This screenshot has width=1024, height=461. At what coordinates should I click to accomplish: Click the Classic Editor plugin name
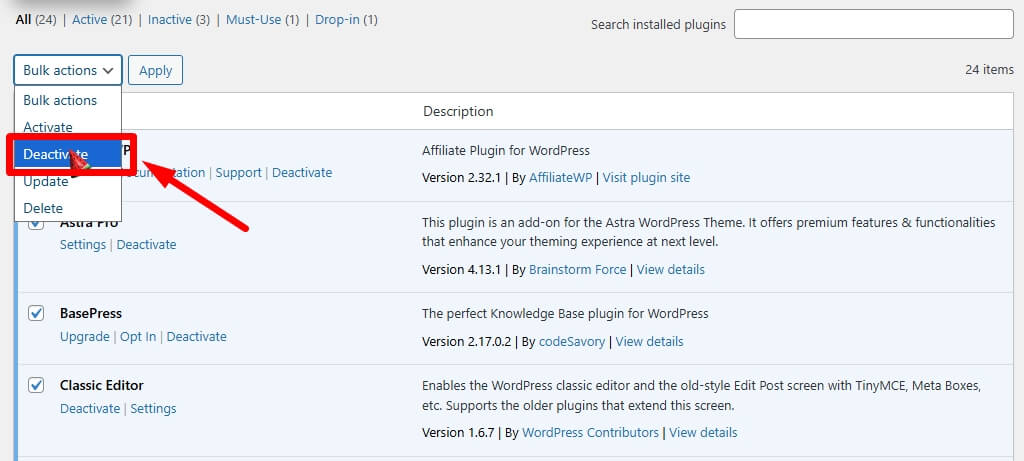pyautogui.click(x=102, y=385)
